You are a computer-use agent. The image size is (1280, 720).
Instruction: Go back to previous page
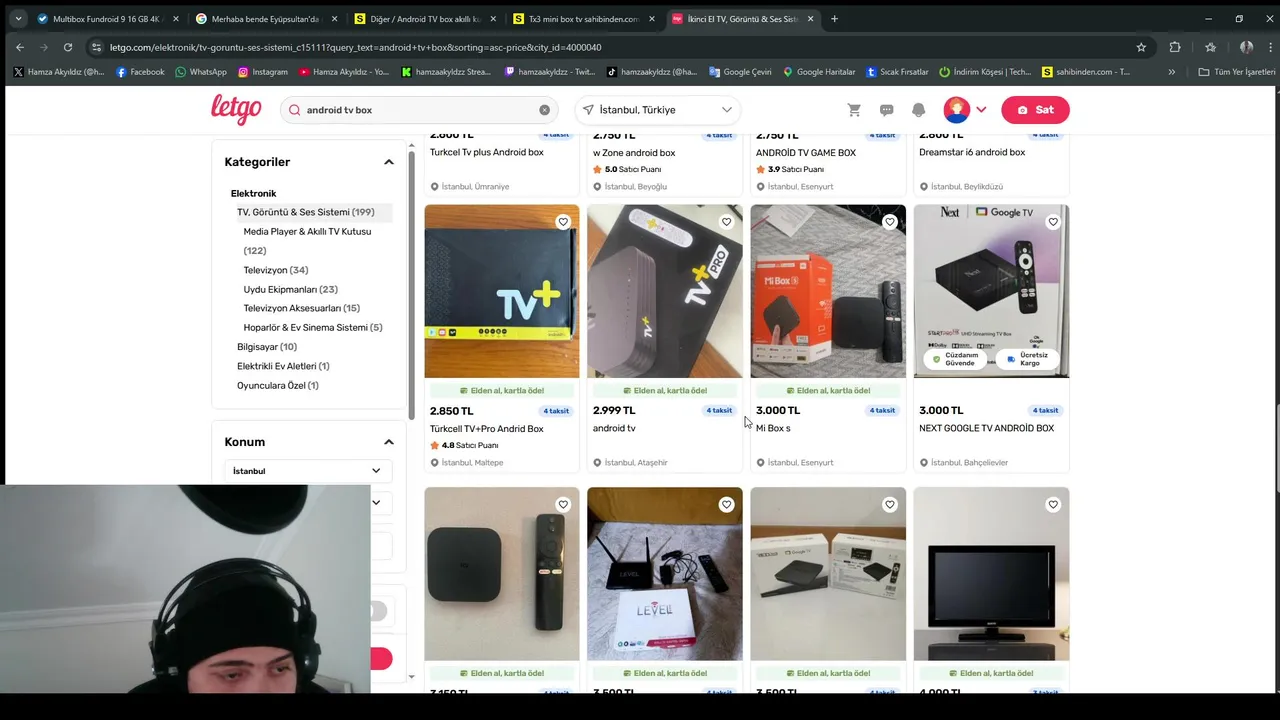(x=20, y=47)
